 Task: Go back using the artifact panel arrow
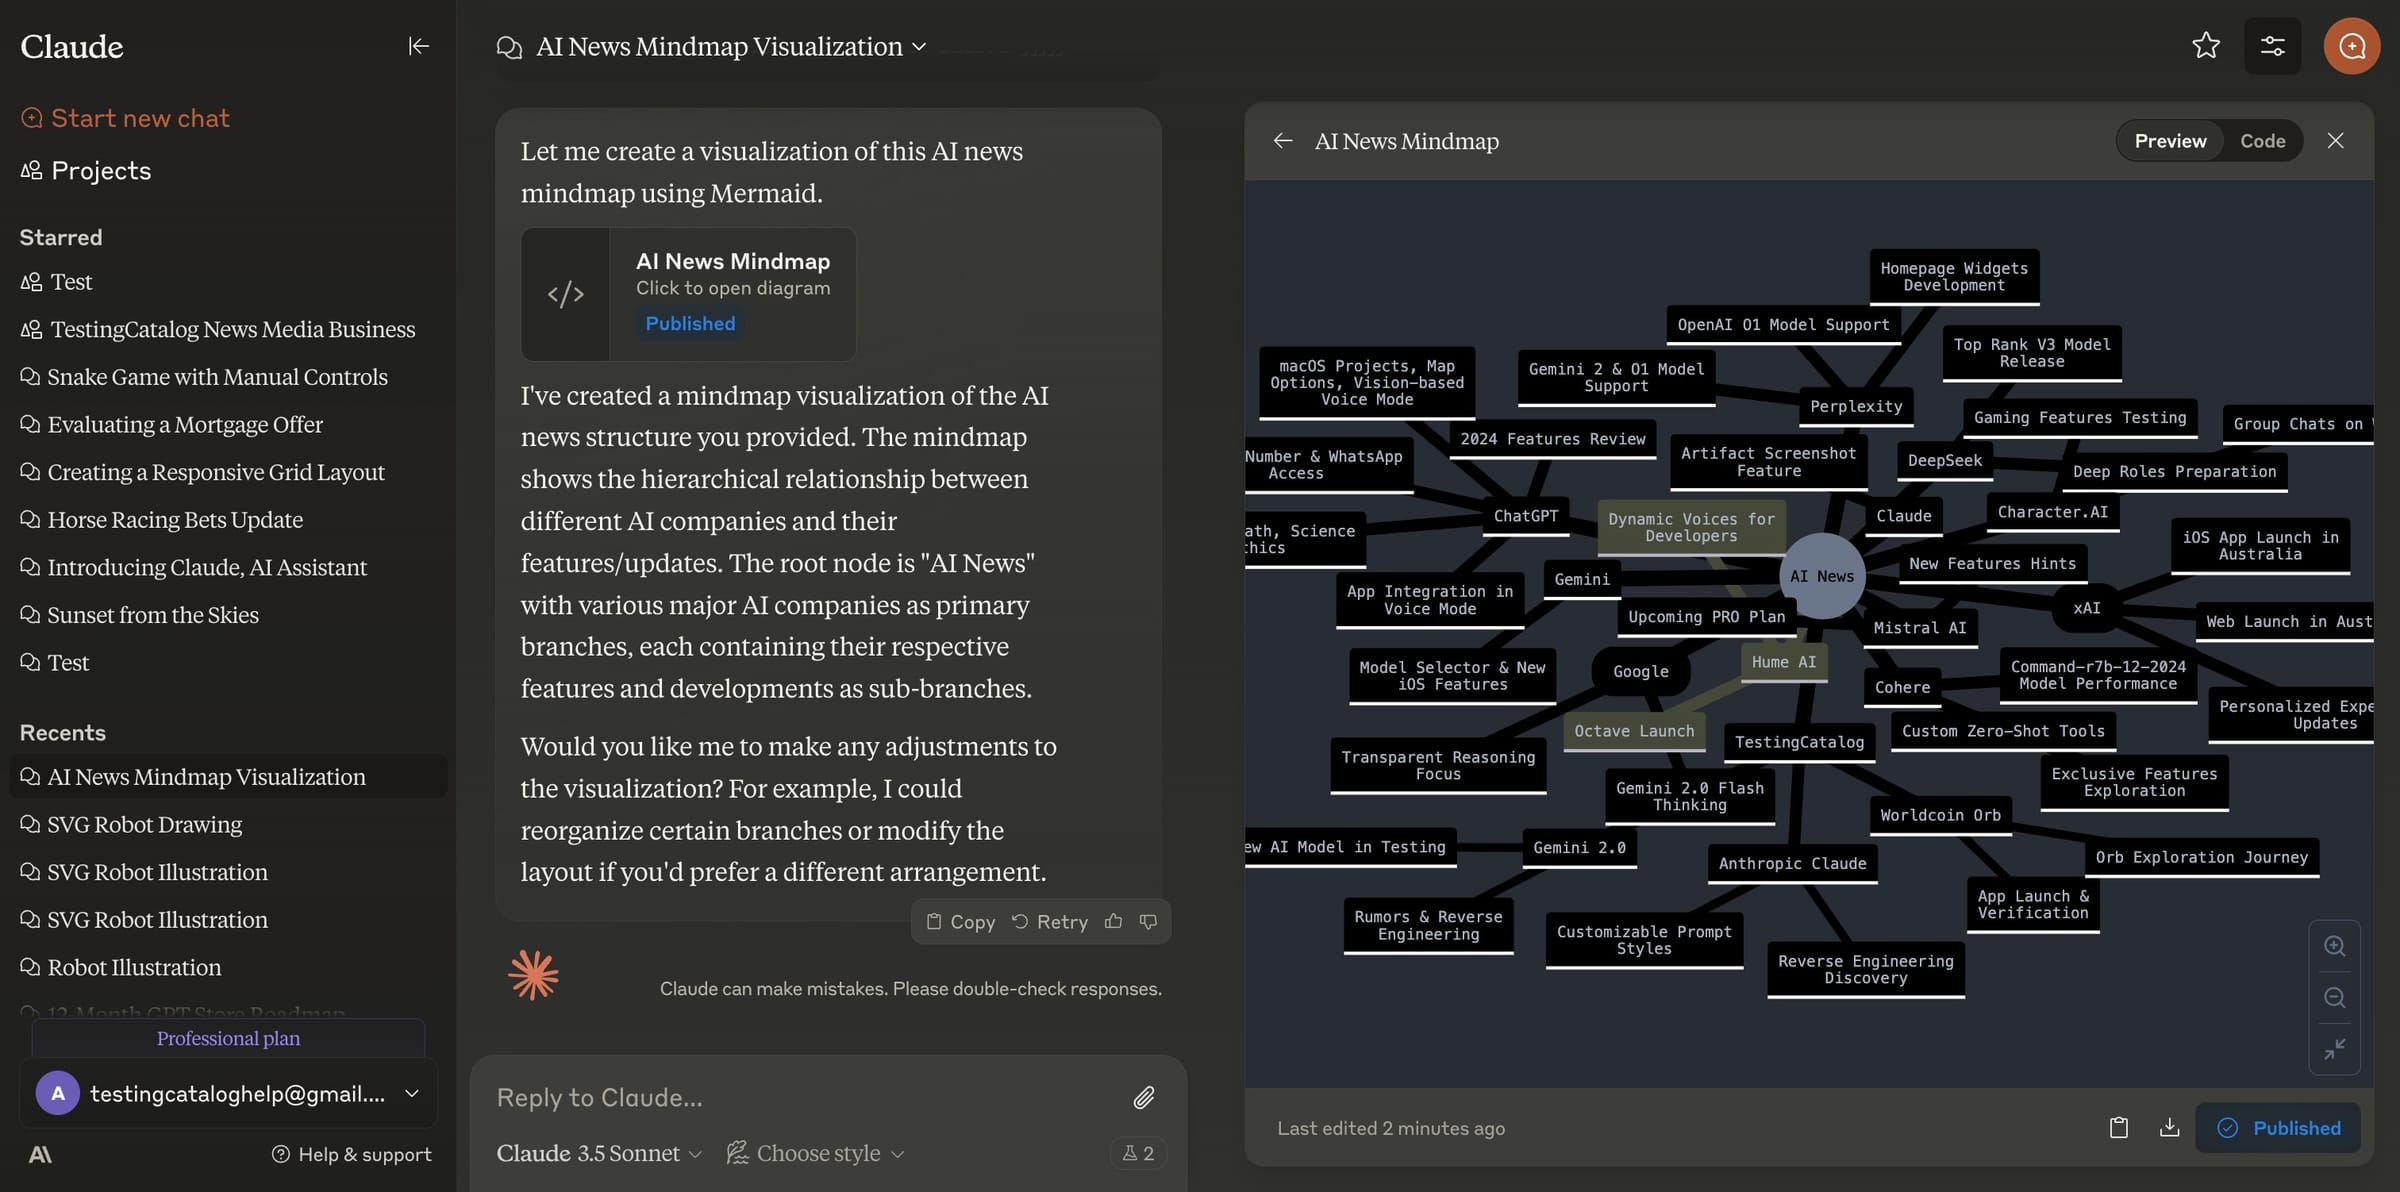[1284, 140]
